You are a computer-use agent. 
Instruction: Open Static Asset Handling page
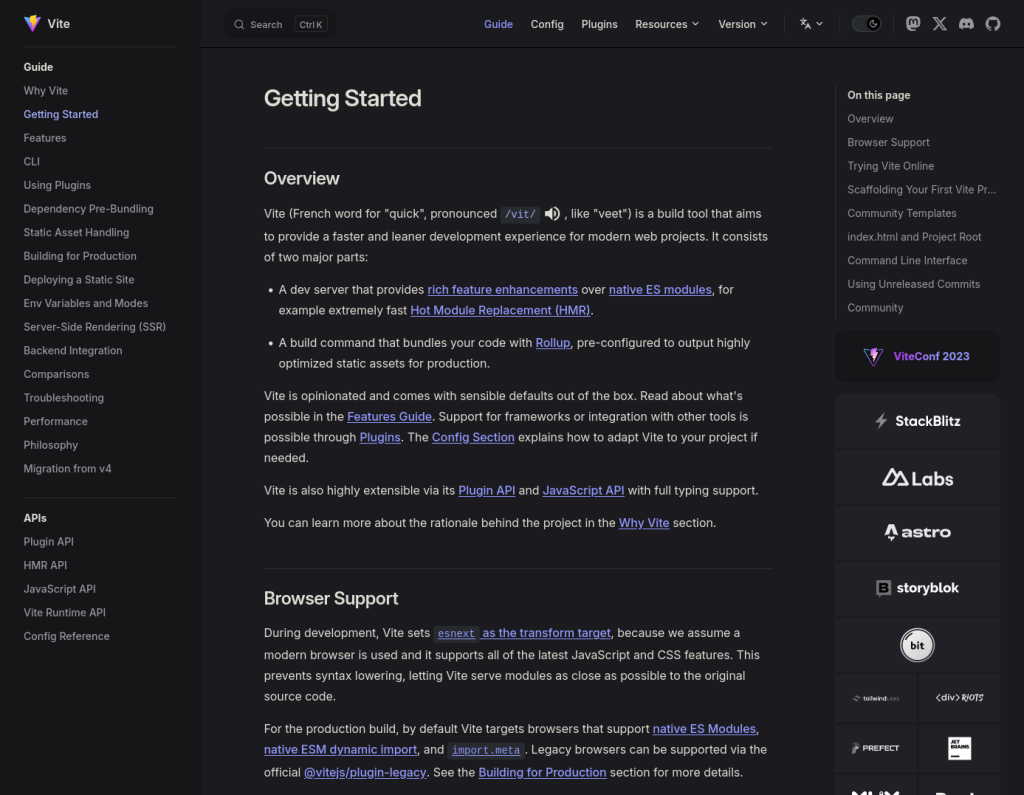(x=76, y=233)
